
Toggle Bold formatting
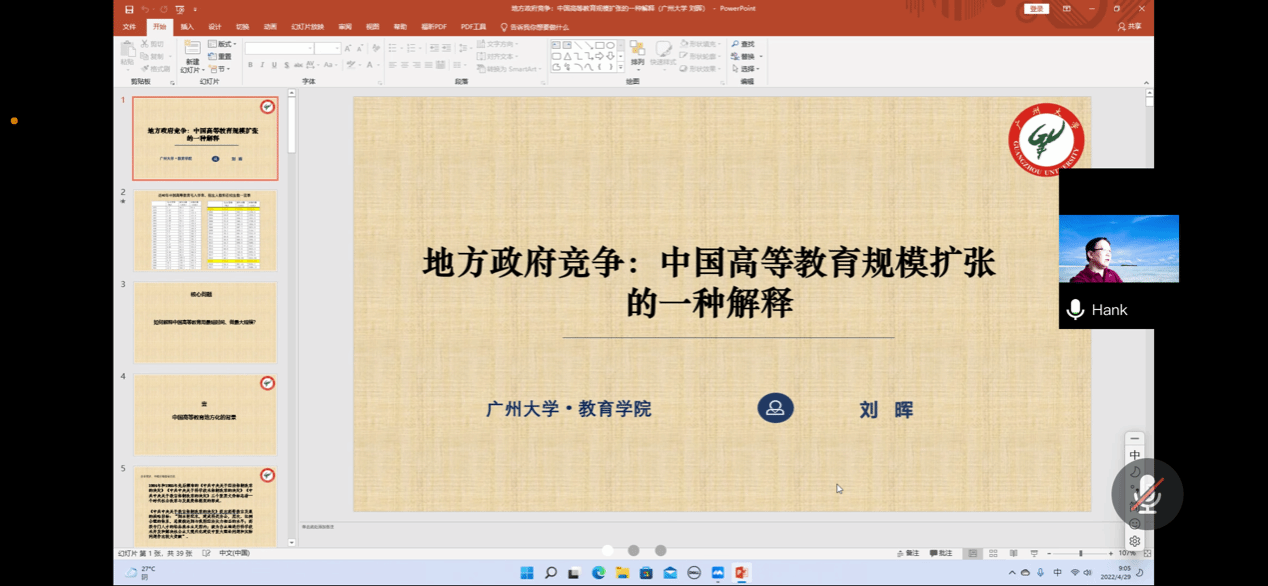pos(250,65)
